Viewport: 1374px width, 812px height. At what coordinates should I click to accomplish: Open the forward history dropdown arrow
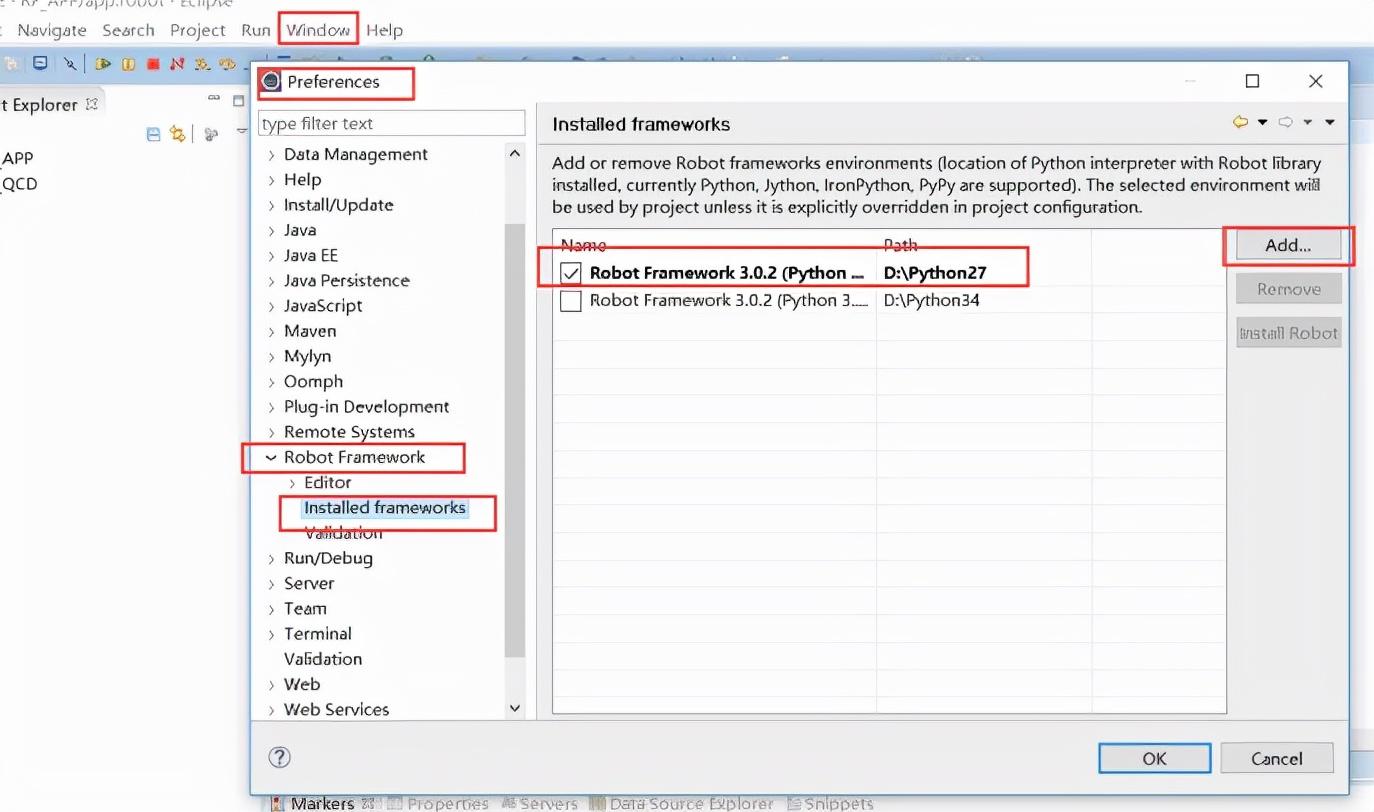click(1308, 123)
